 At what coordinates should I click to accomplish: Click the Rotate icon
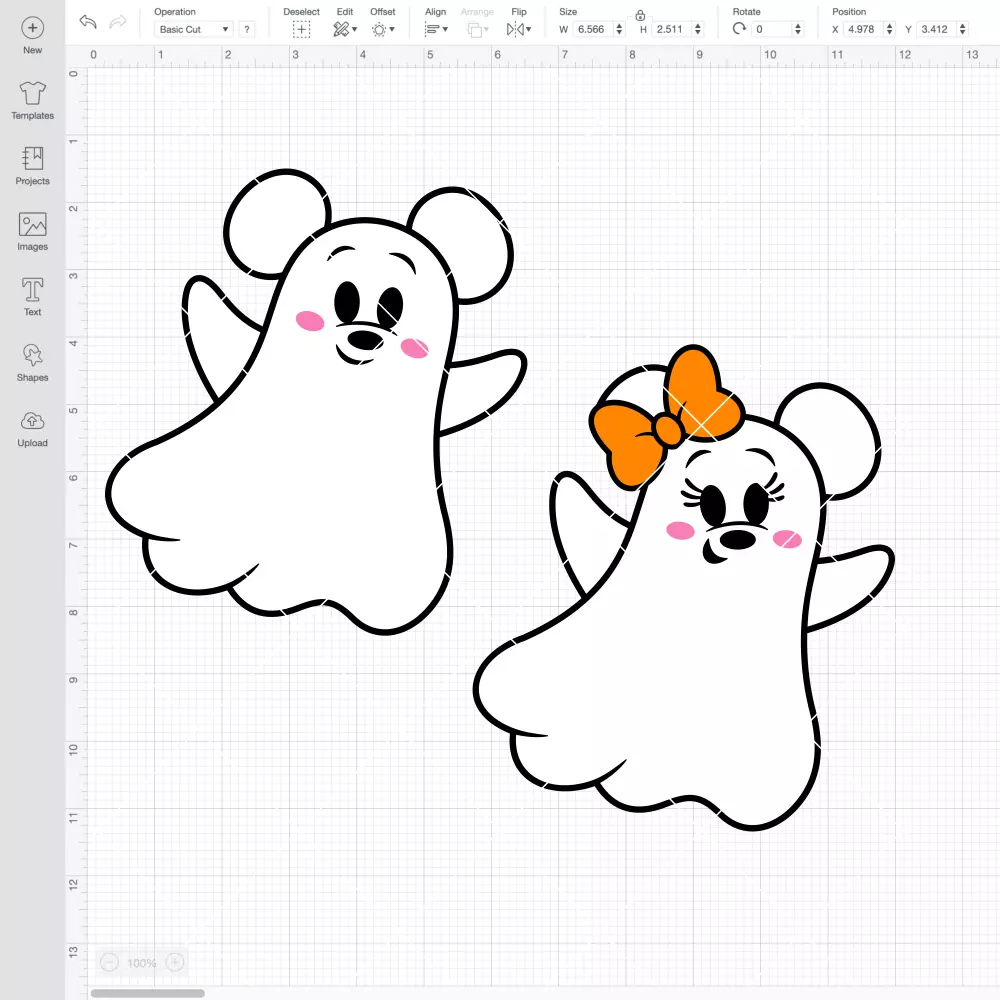pos(739,29)
